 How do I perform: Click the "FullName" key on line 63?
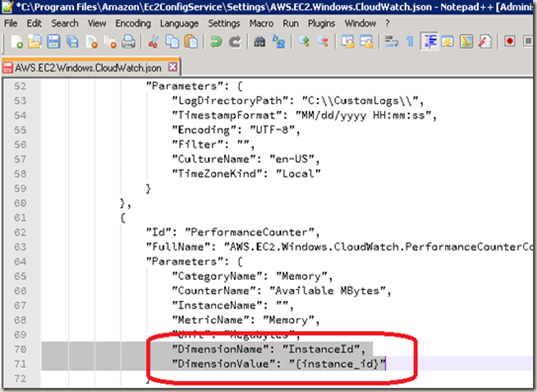(x=178, y=247)
